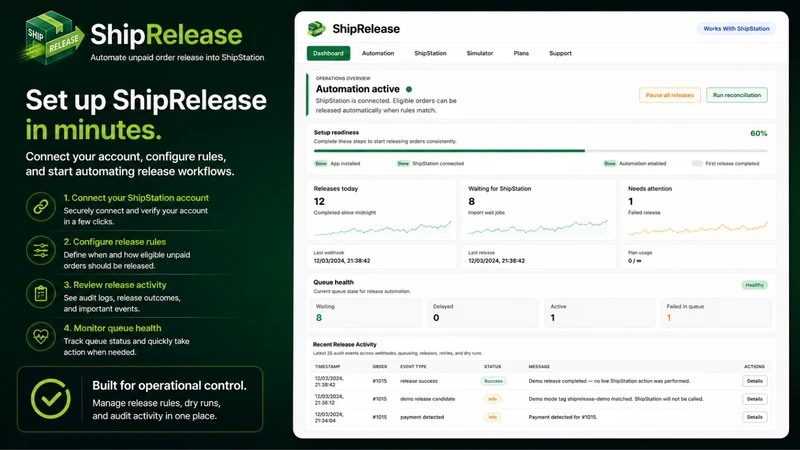Open the Dashboard tab
Image resolution: width=800 pixels, height=450 pixels.
[328, 53]
